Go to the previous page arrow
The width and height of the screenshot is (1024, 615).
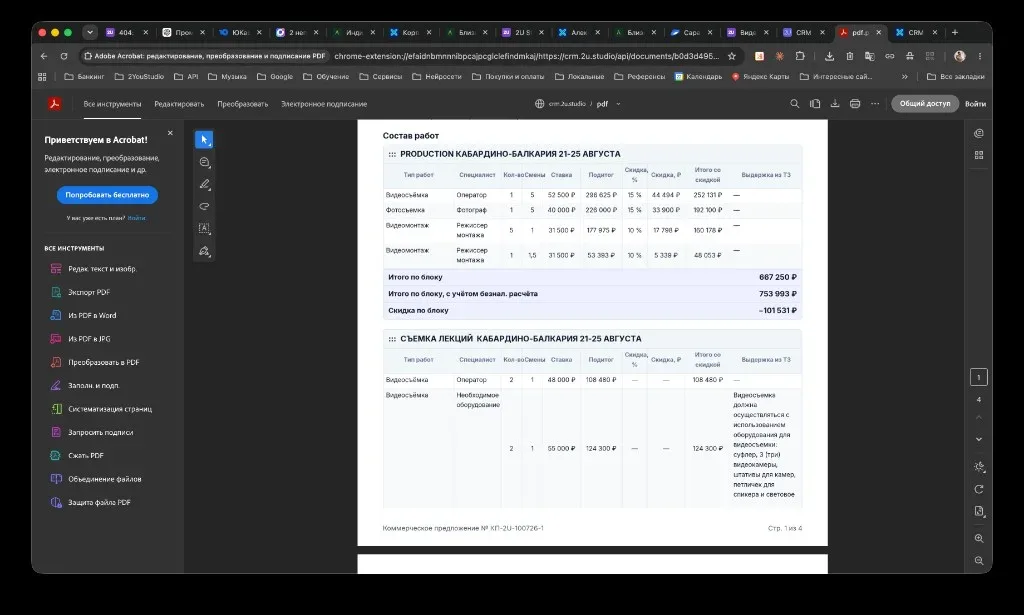click(x=979, y=417)
